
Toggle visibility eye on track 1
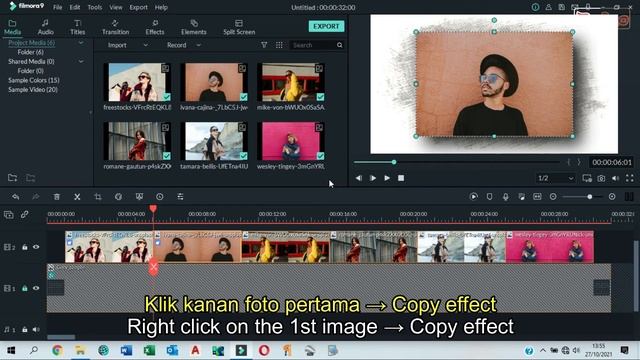(x=36, y=288)
